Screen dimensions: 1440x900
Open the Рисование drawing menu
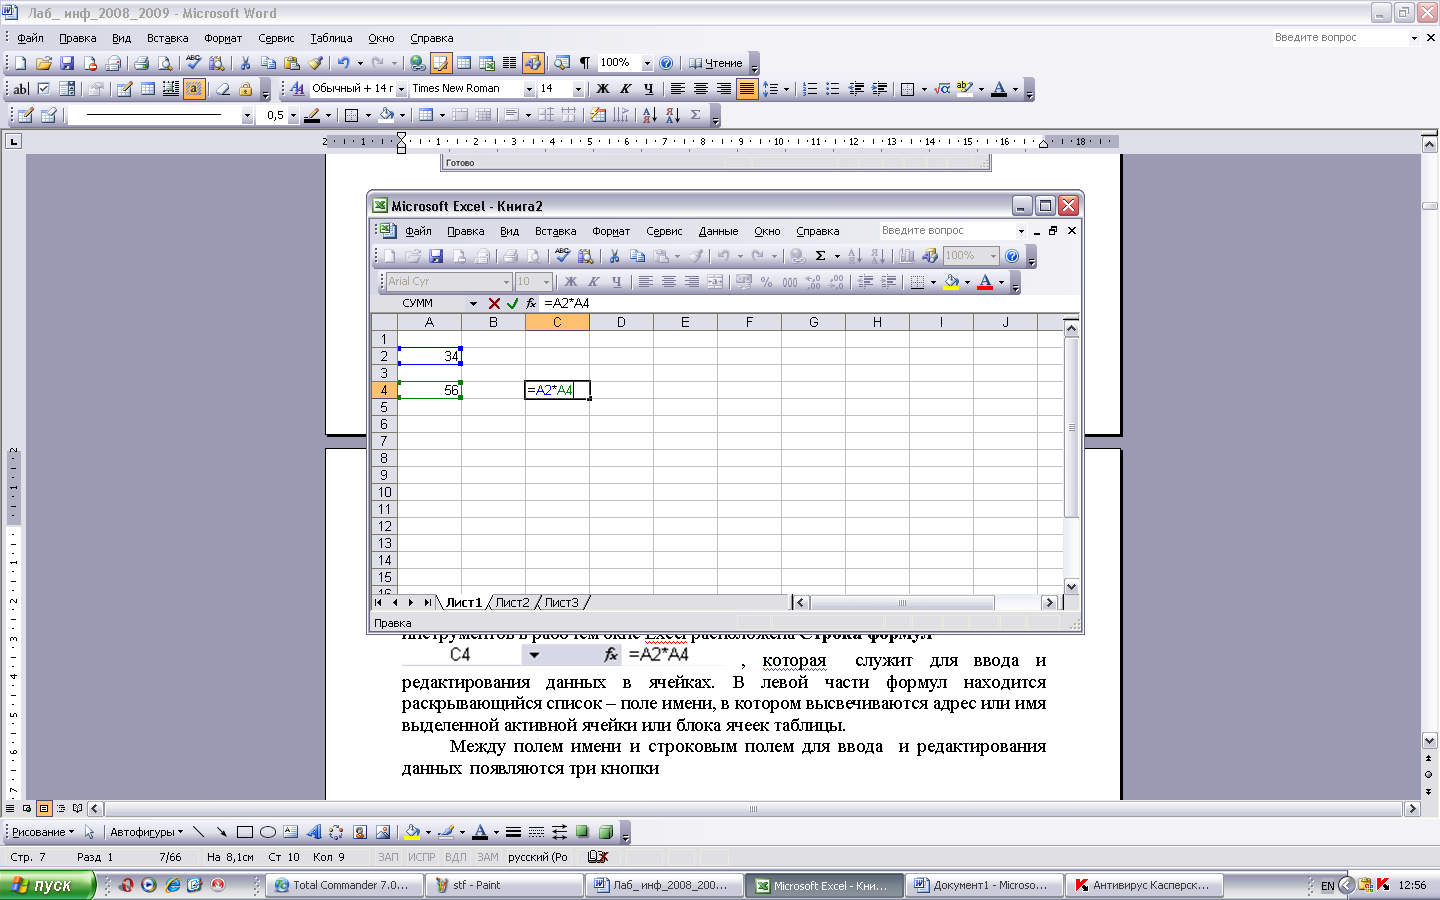43,832
